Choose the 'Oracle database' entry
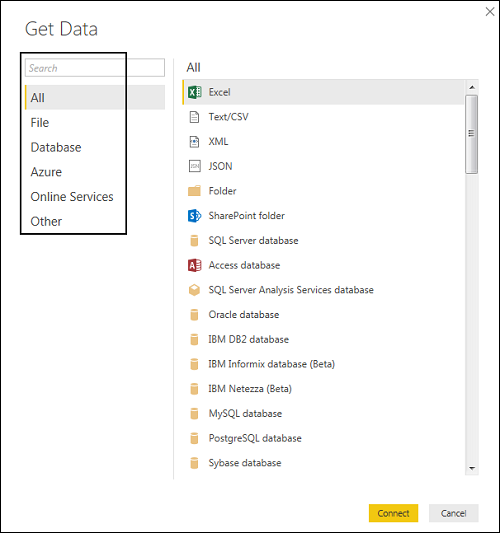The height and width of the screenshot is (533, 500). click(244, 315)
